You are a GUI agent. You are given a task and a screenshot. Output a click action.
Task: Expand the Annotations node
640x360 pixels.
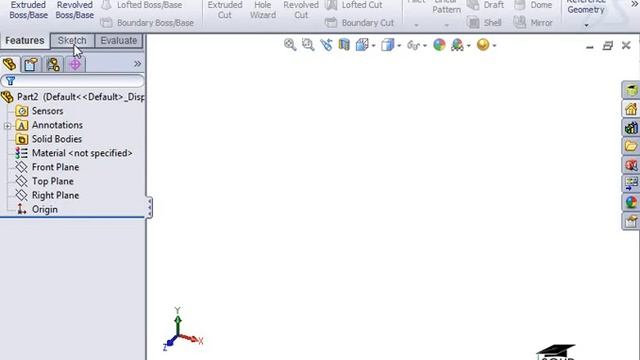[x=7, y=126]
